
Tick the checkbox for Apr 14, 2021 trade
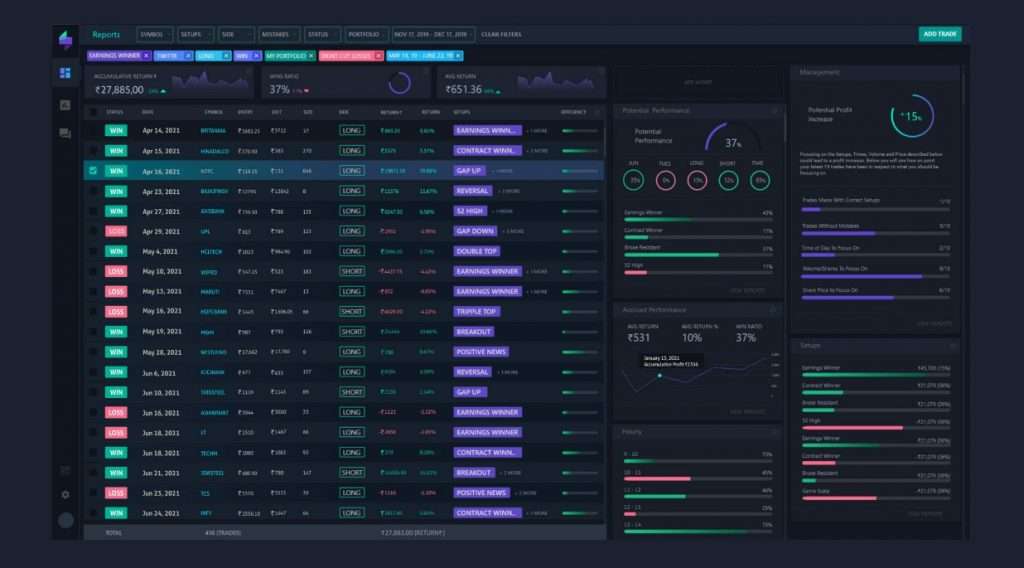(93, 131)
